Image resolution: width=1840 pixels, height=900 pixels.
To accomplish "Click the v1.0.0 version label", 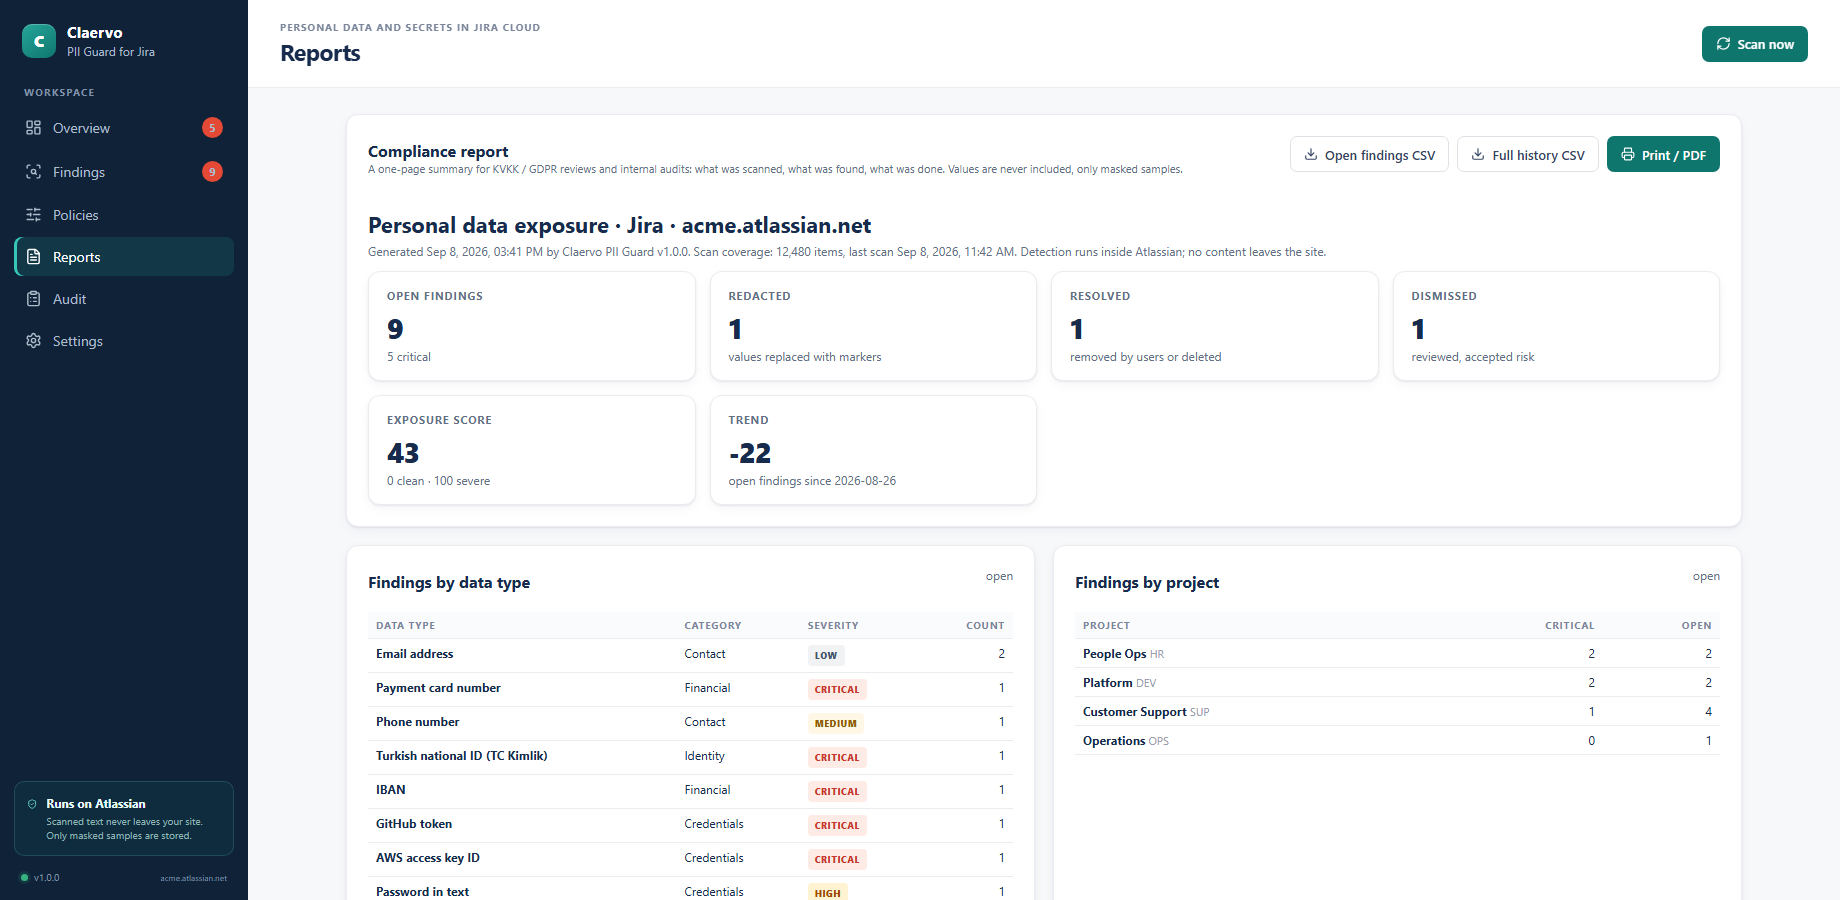I will [47, 878].
